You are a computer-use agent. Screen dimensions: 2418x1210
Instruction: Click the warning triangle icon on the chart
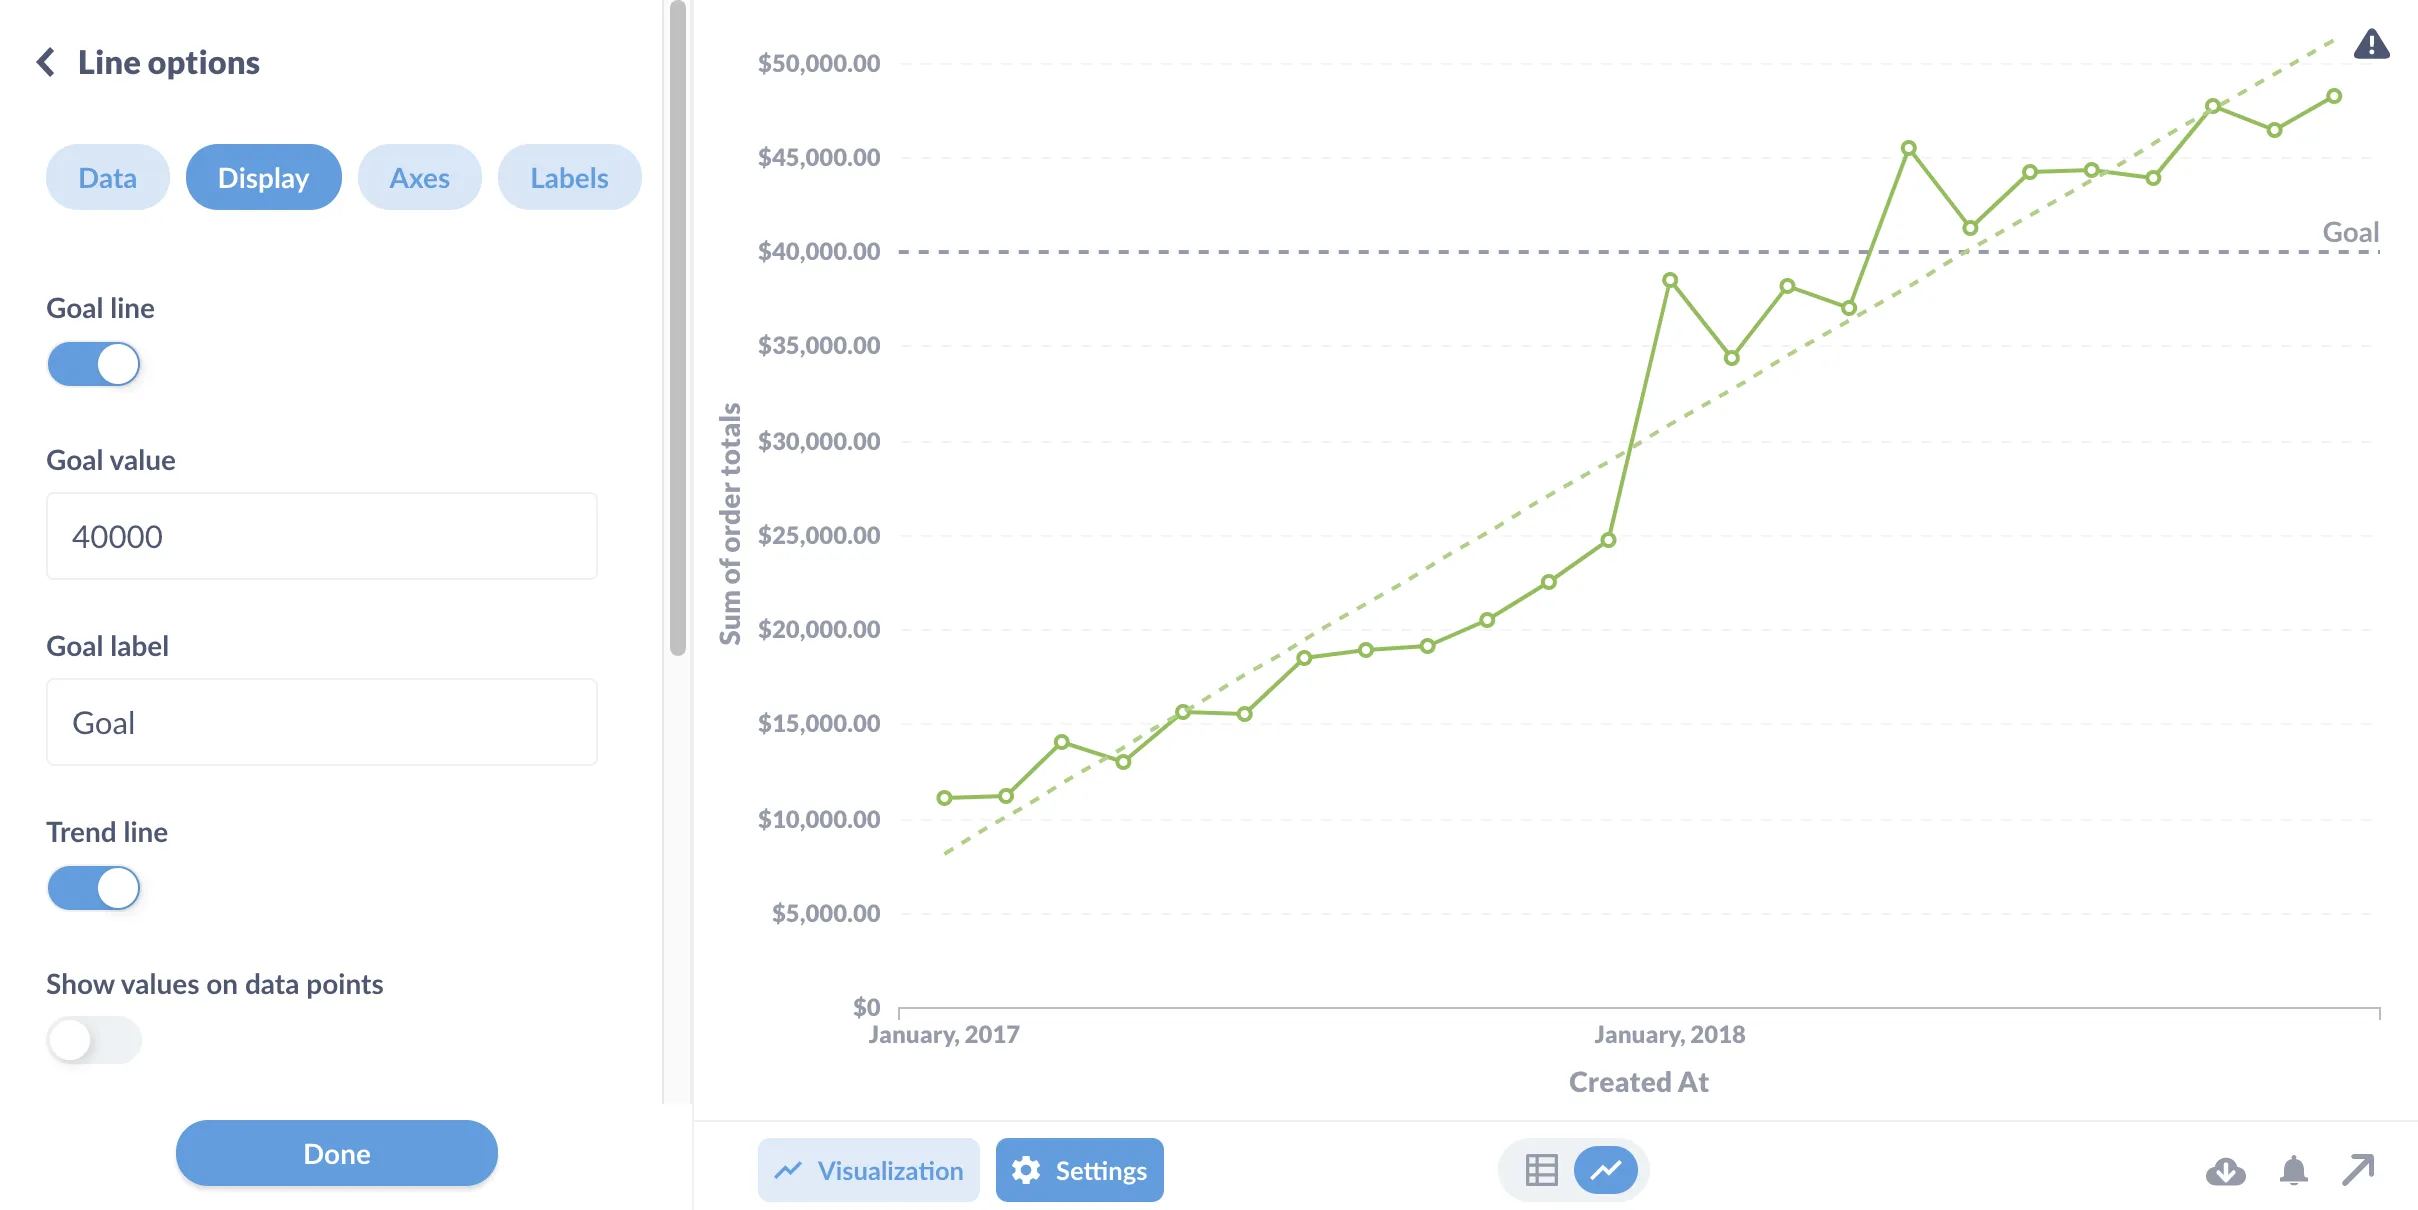pos(2370,44)
